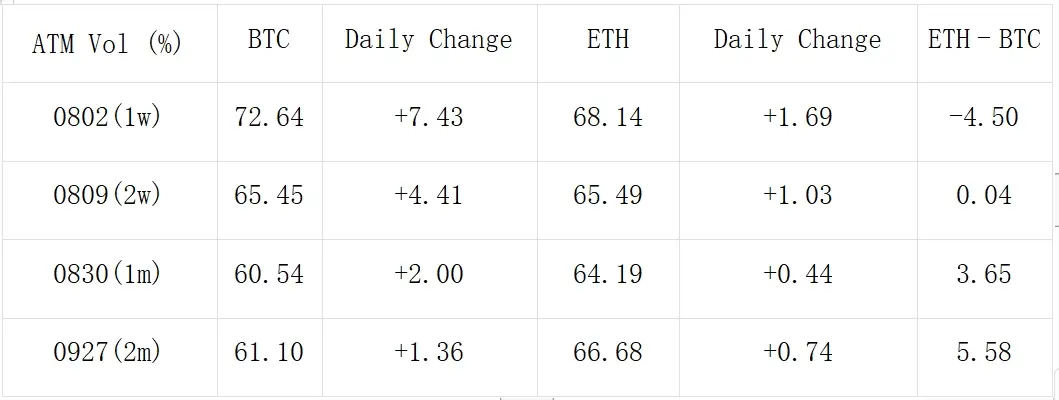The height and width of the screenshot is (400, 1059).
Task: Select BTC value 72.64
Action: [x=269, y=117]
